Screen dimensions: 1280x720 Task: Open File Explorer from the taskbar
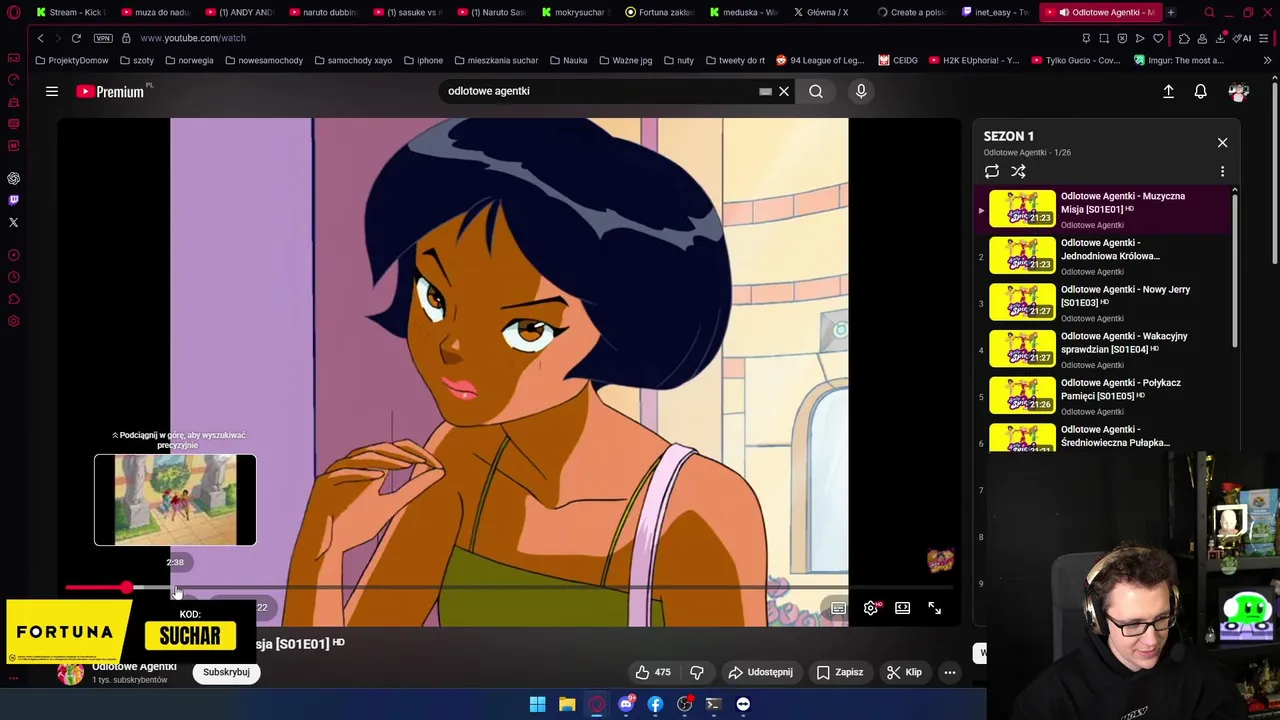[x=567, y=704]
